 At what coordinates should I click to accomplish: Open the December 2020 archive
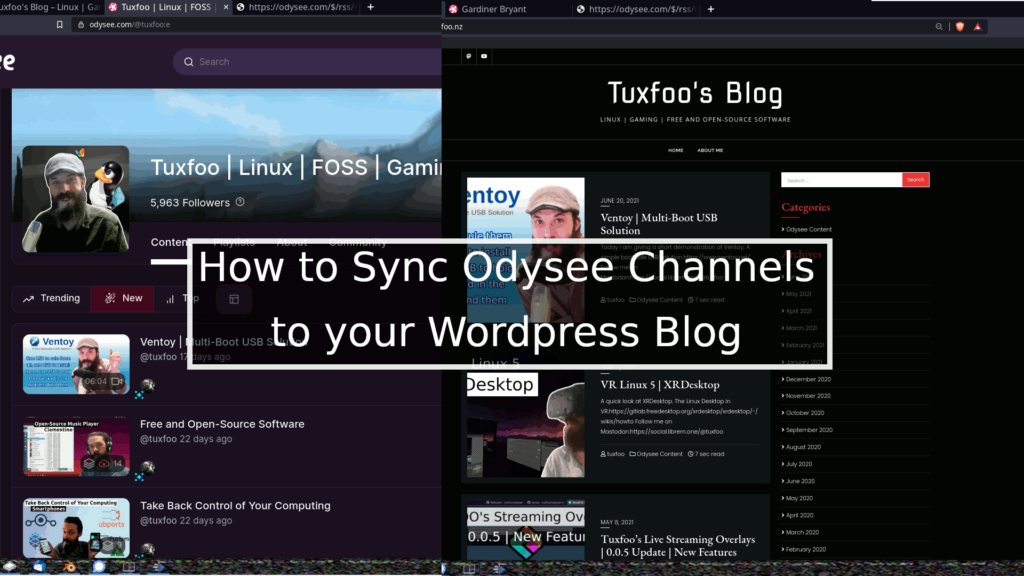(808, 379)
